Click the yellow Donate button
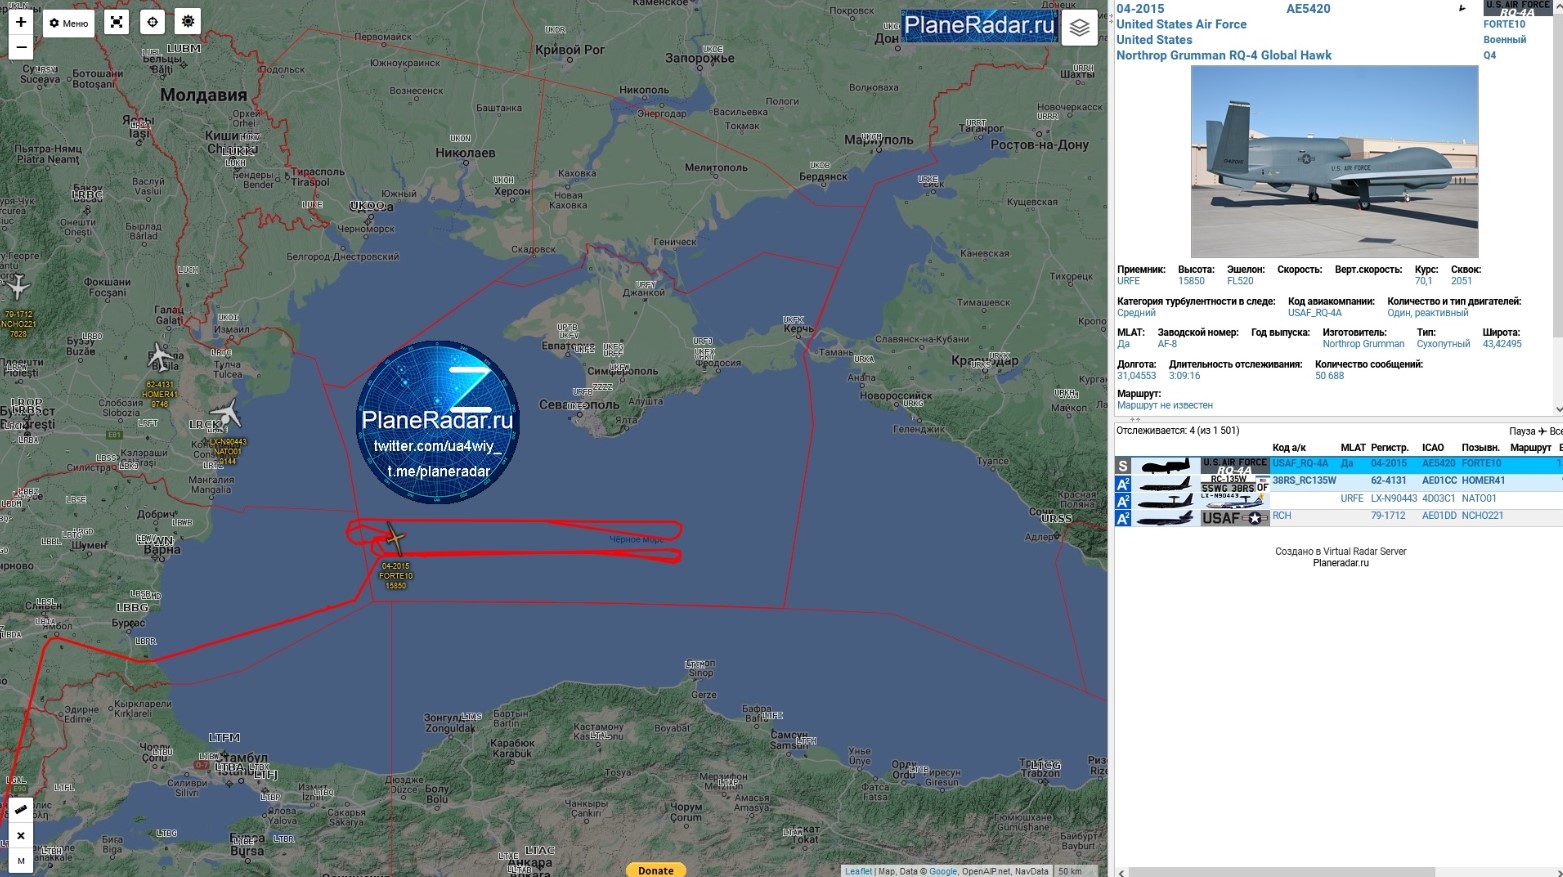1563x877 pixels. point(656,870)
